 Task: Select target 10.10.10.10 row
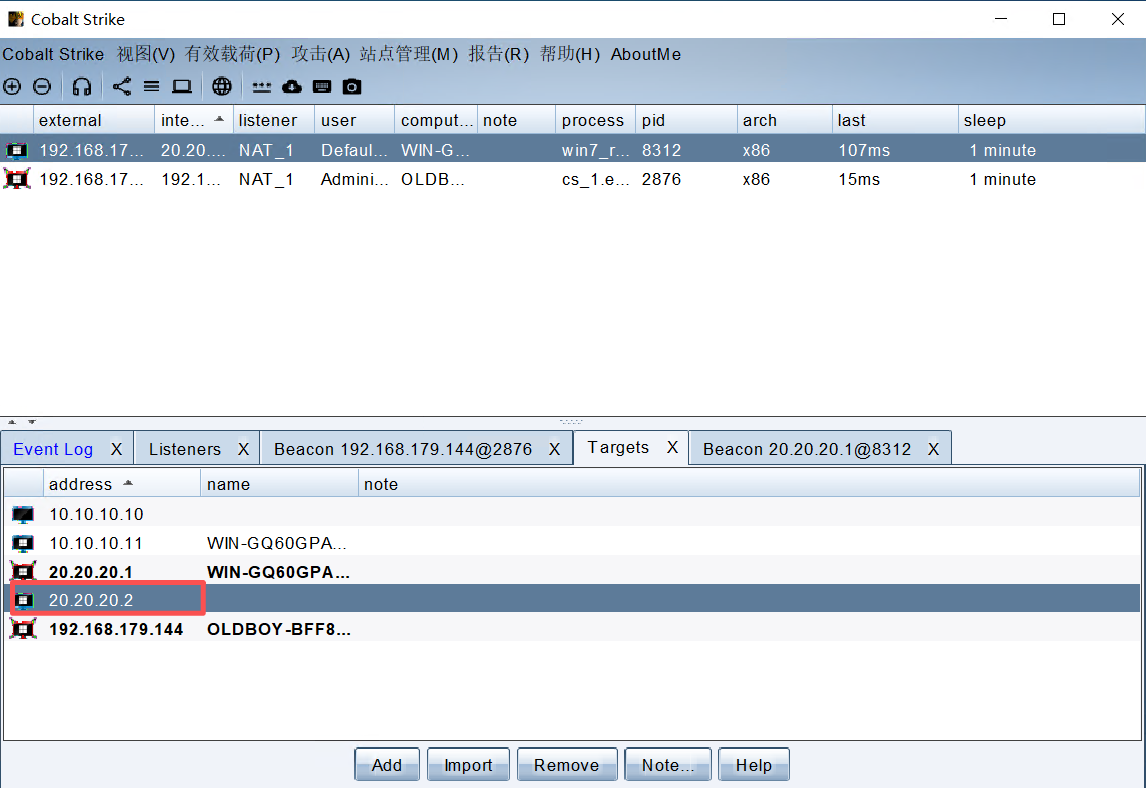pyautogui.click(x=572, y=515)
